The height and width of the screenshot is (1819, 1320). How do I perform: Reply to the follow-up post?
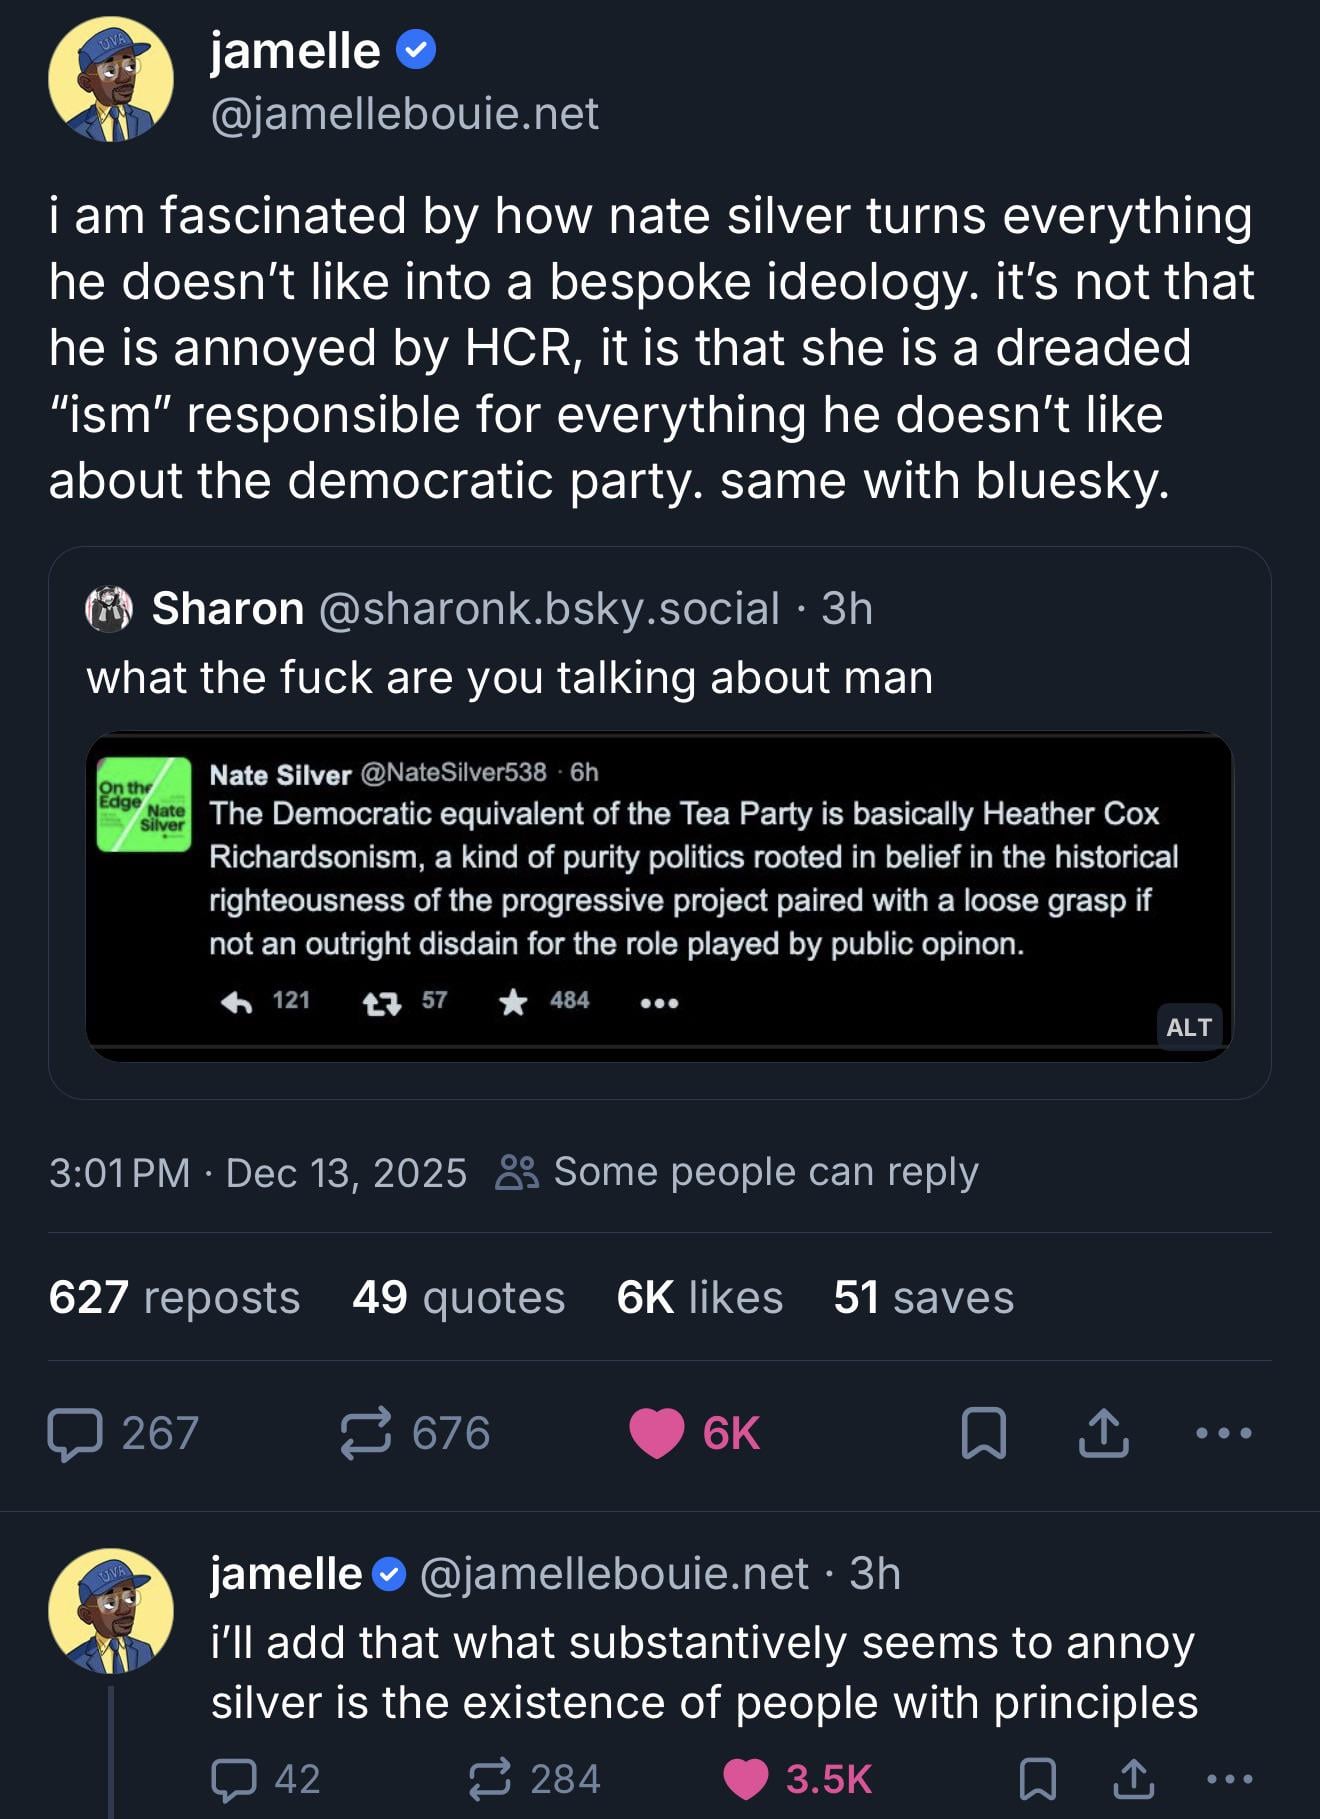tap(234, 1780)
